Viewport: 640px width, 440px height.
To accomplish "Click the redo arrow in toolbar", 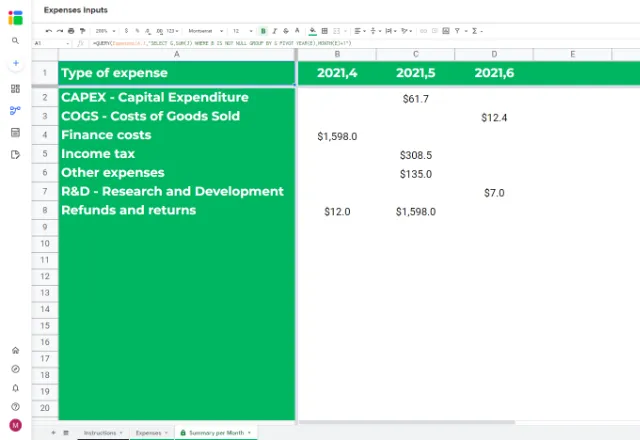I will click(x=60, y=31).
